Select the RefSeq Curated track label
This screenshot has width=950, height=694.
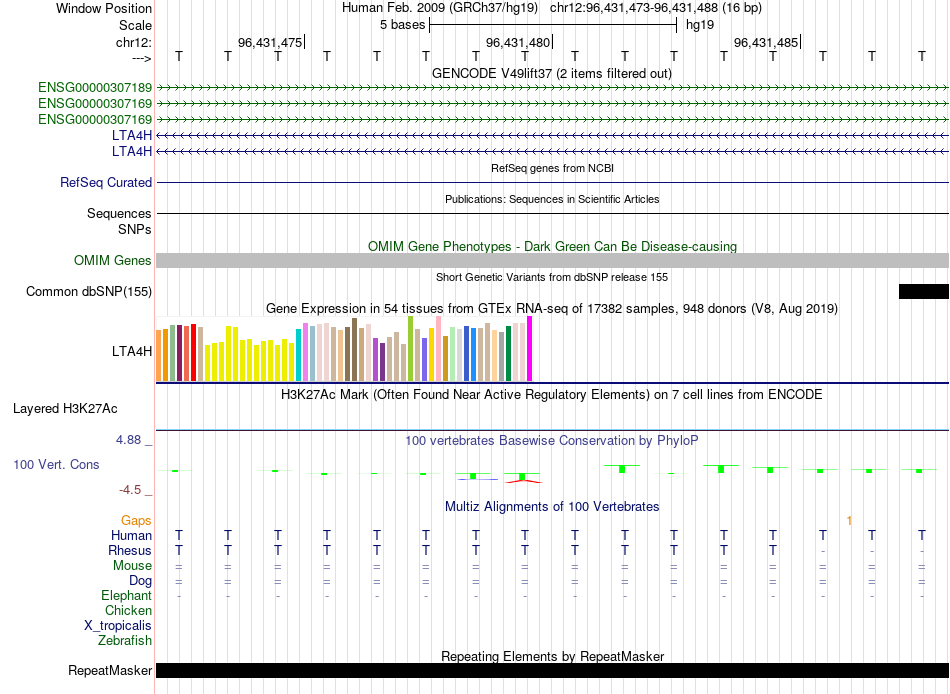(x=106, y=182)
